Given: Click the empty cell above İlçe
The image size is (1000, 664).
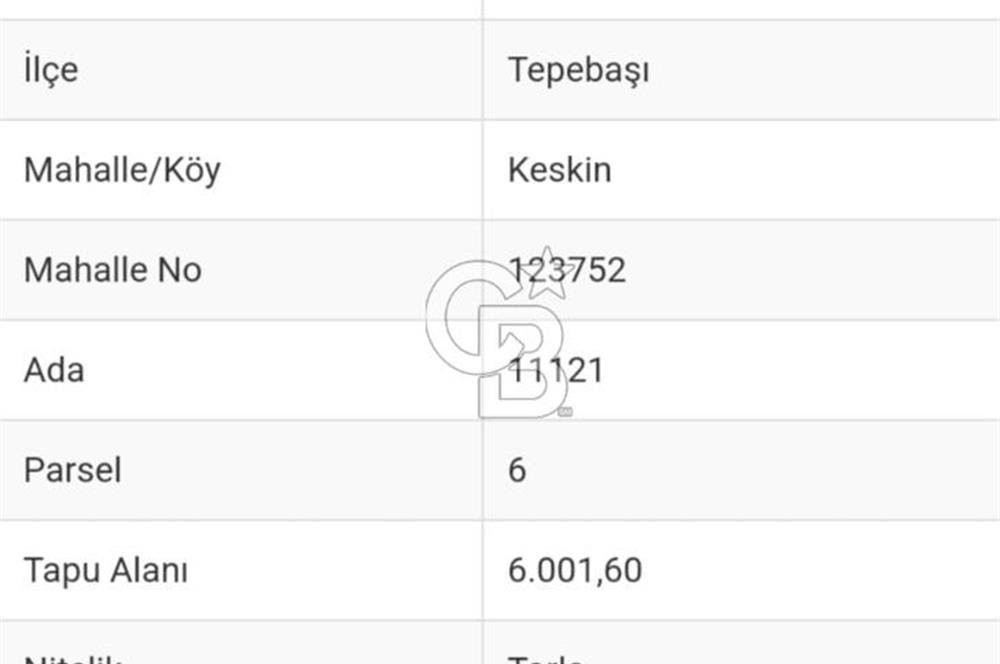Looking at the screenshot, I should 240,9.
